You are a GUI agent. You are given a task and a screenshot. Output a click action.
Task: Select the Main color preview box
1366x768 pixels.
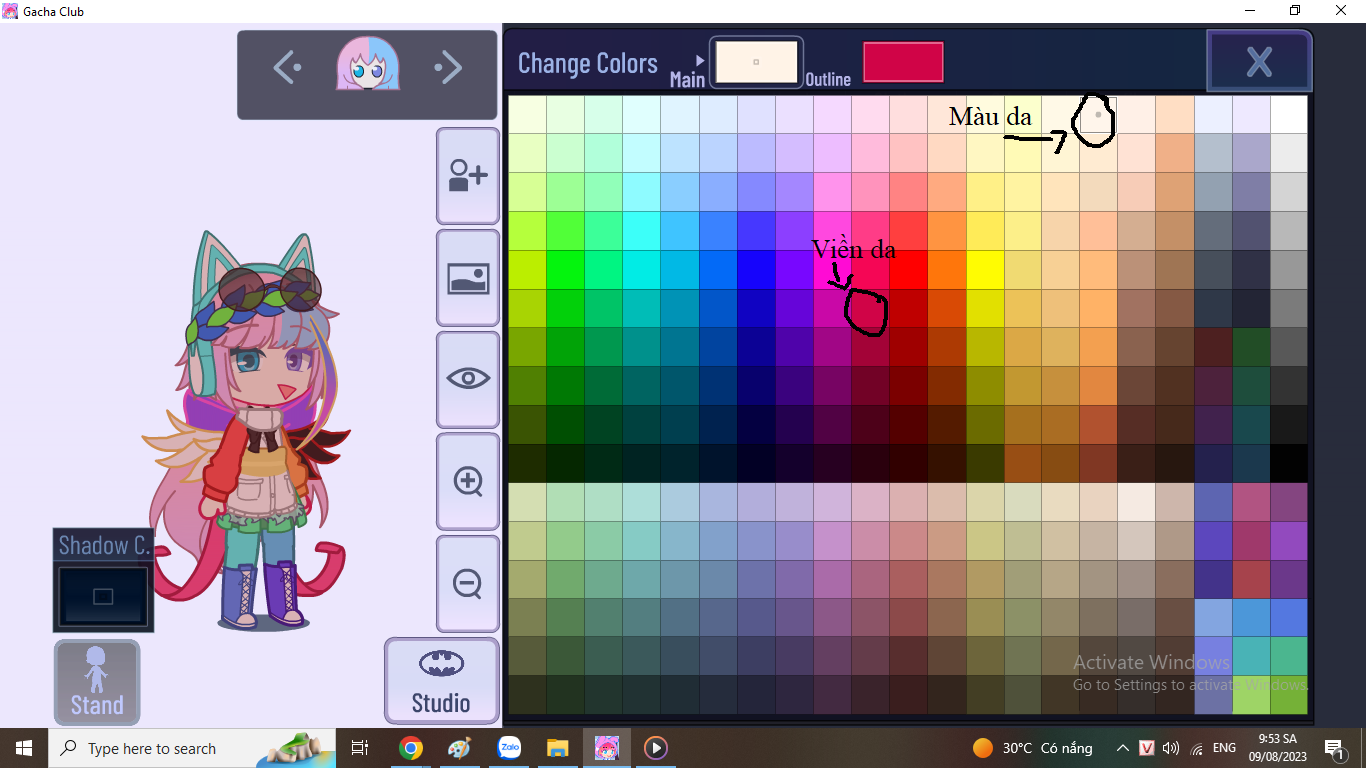pyautogui.click(x=756, y=62)
